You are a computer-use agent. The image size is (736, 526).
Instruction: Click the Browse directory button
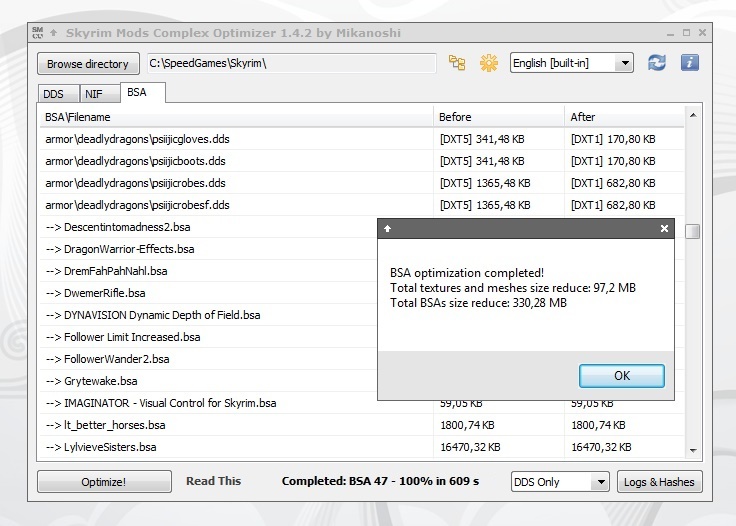88,64
